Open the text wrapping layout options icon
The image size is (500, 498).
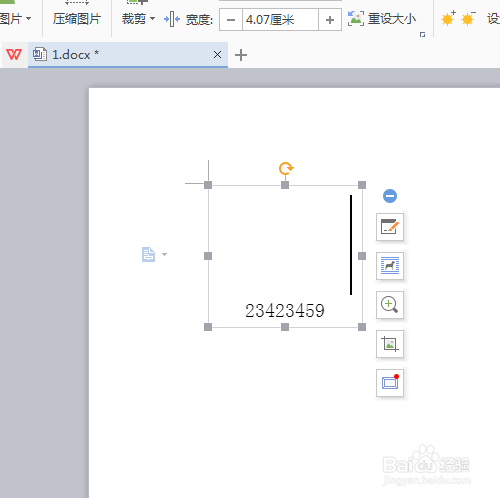tap(390, 266)
